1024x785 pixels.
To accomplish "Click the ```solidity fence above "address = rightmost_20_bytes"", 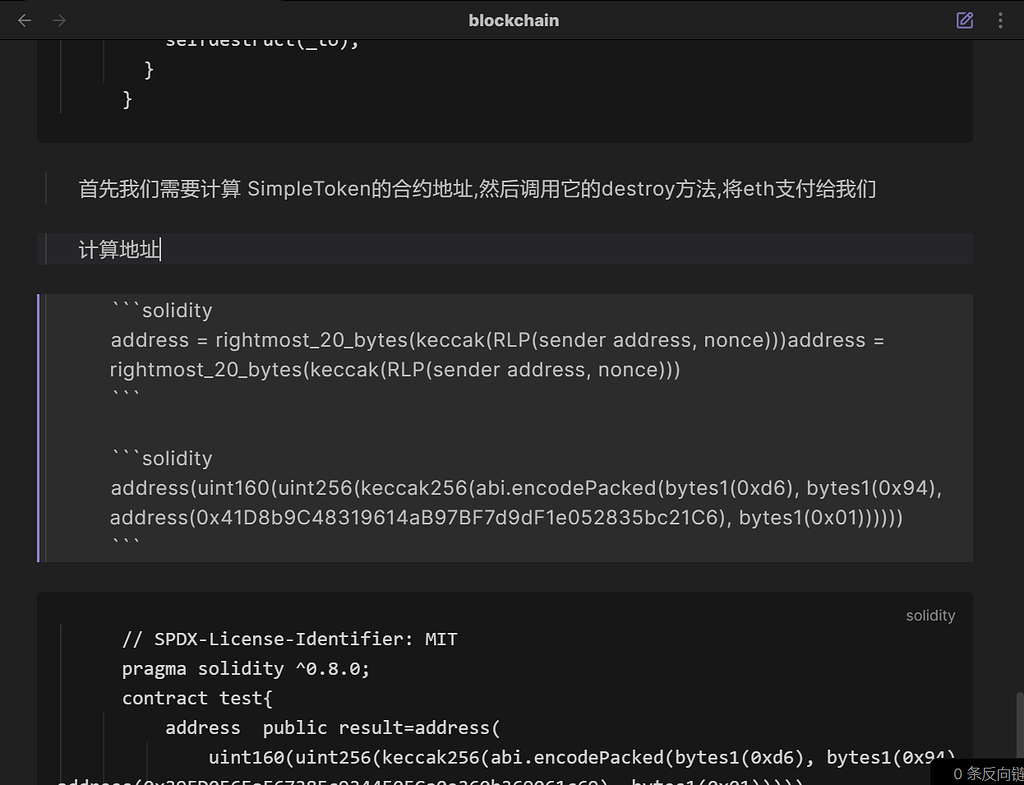I will click(x=161, y=310).
